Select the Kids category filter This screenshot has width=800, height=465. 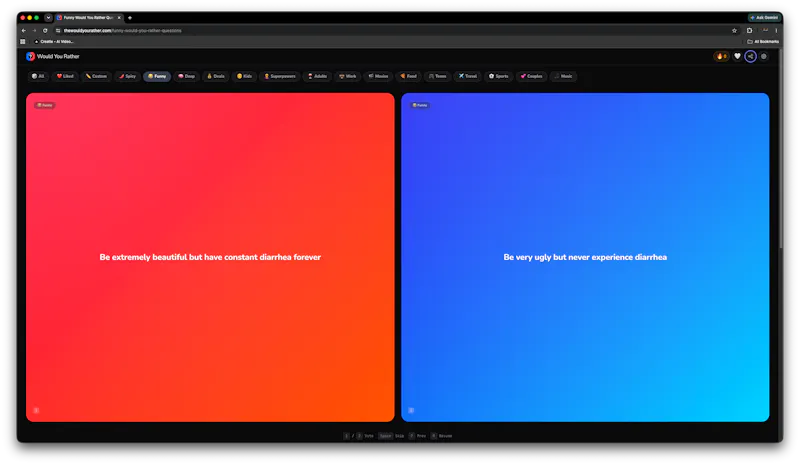tap(244, 76)
